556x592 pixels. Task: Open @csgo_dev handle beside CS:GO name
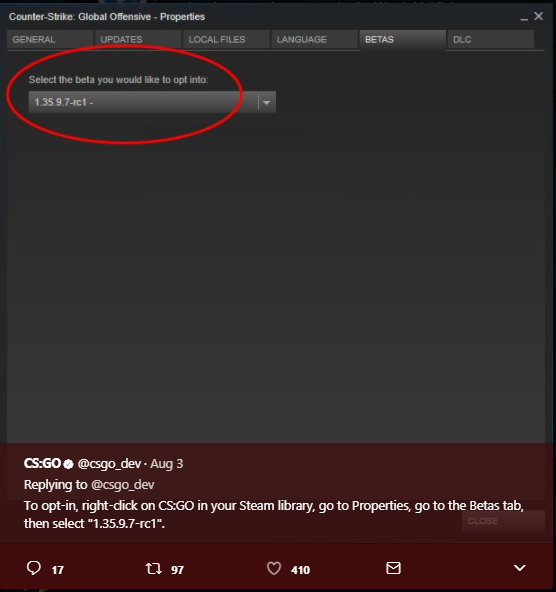click(x=109, y=464)
